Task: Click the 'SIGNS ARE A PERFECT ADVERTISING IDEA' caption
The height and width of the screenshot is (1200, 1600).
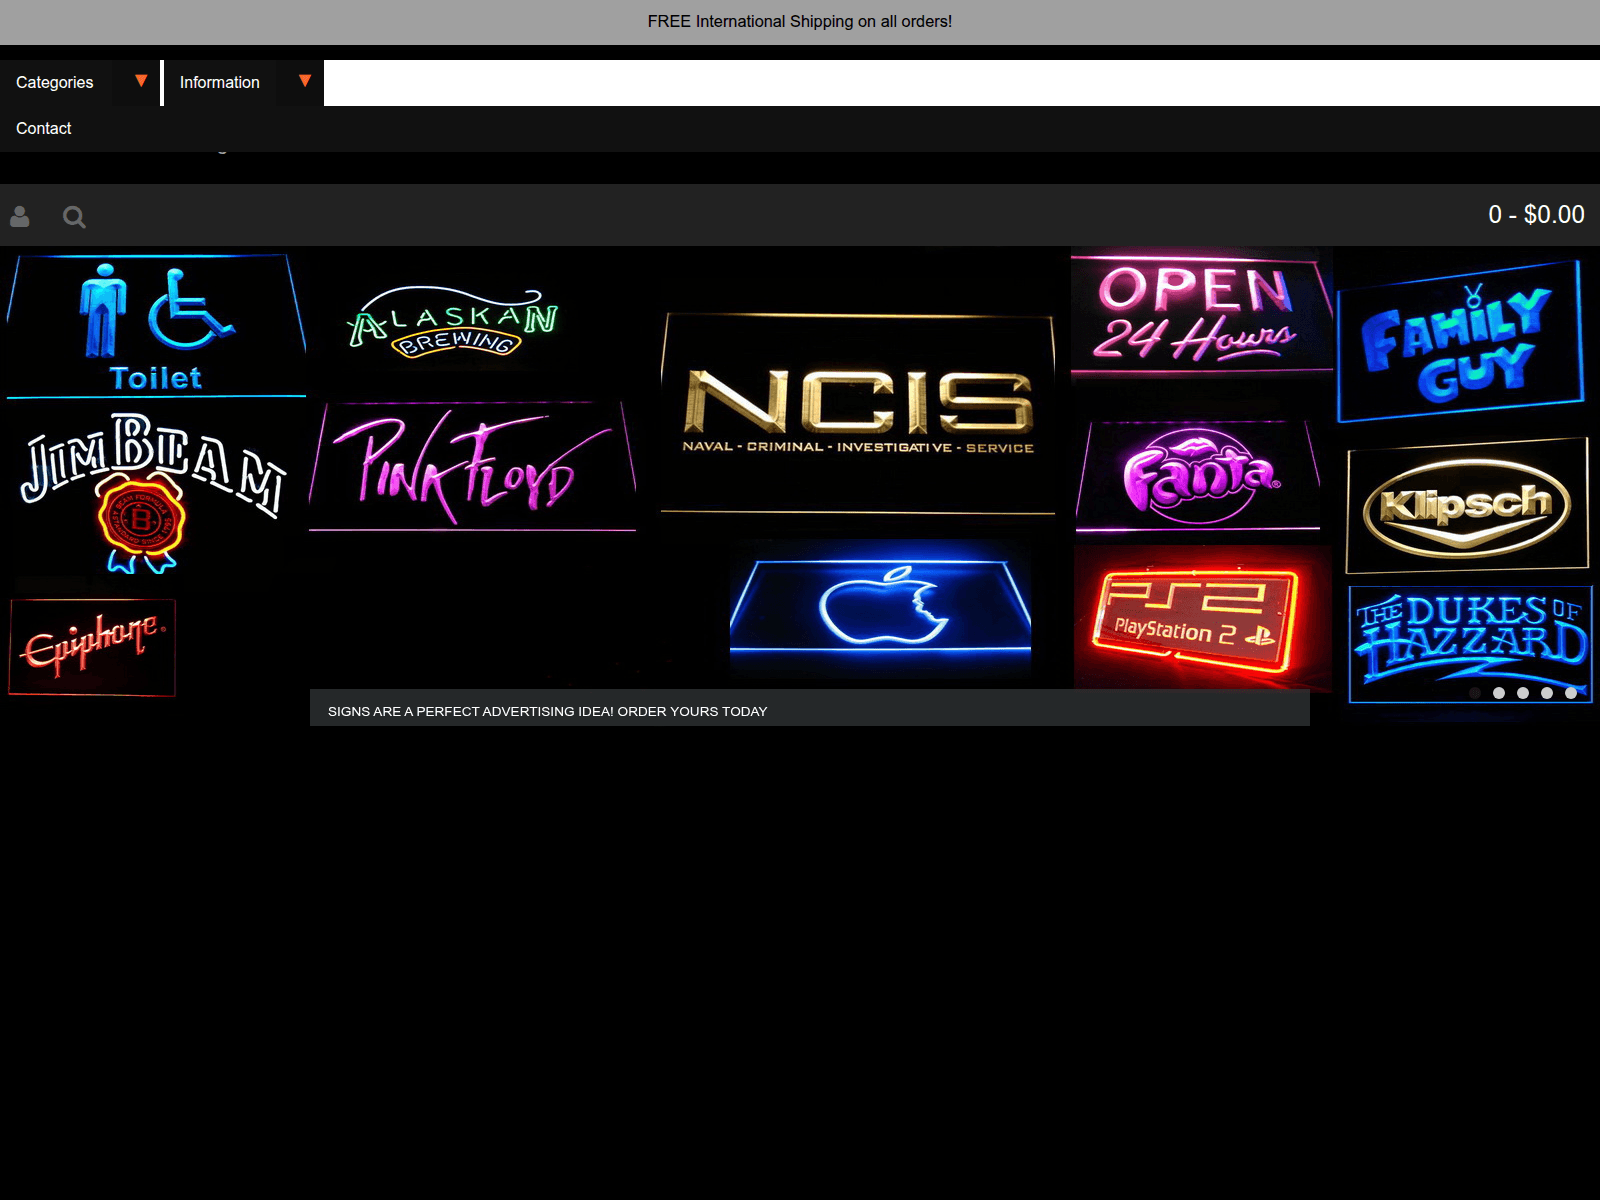Action: coord(547,711)
